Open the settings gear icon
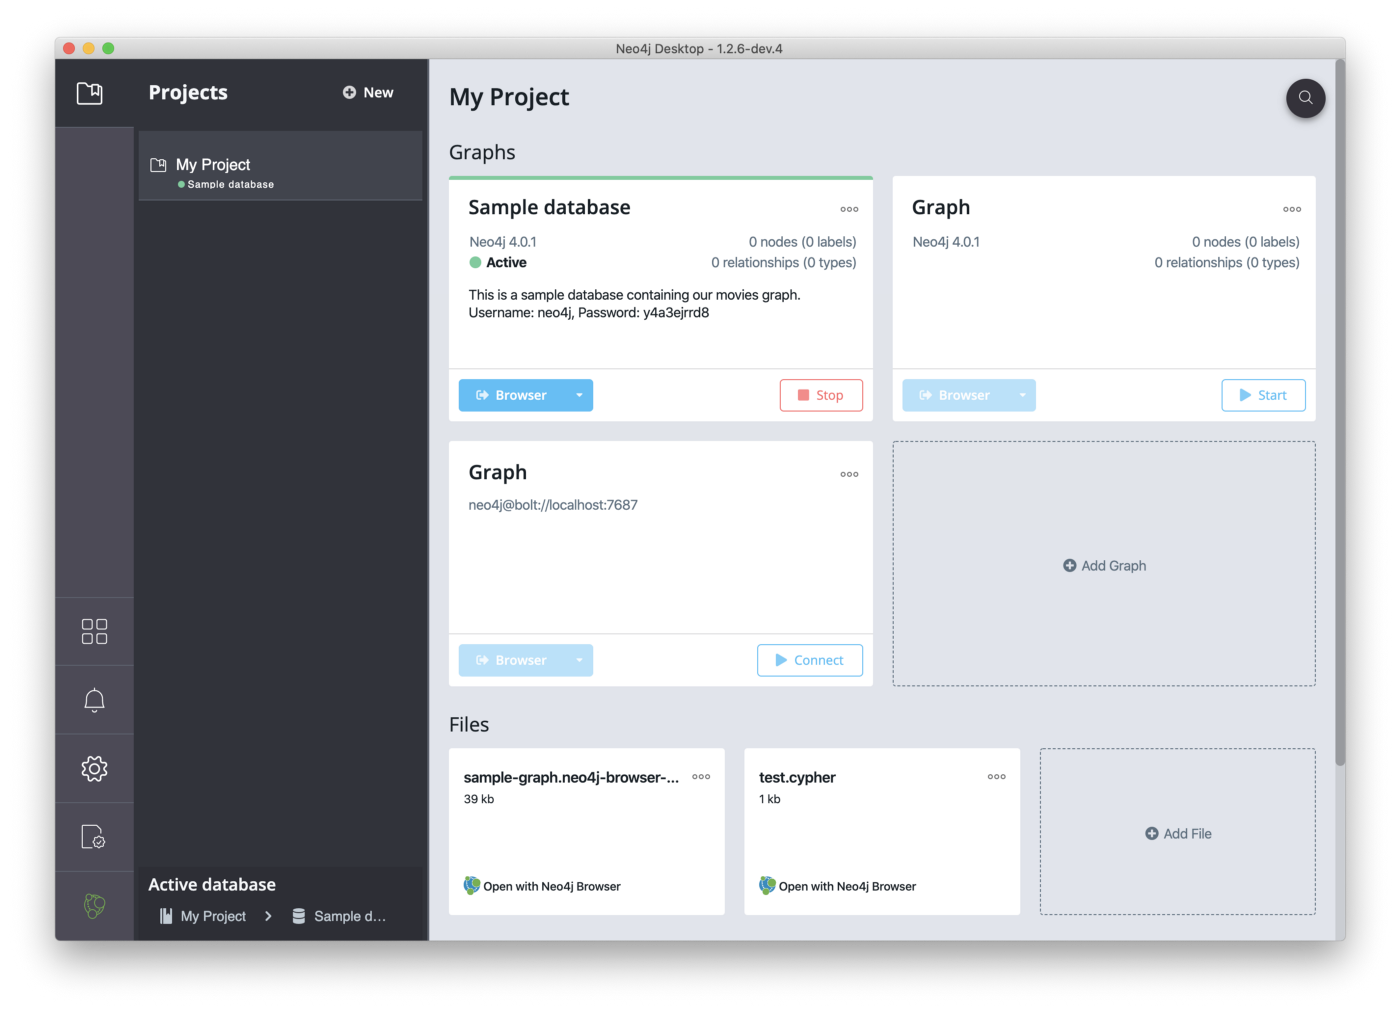 (94, 768)
